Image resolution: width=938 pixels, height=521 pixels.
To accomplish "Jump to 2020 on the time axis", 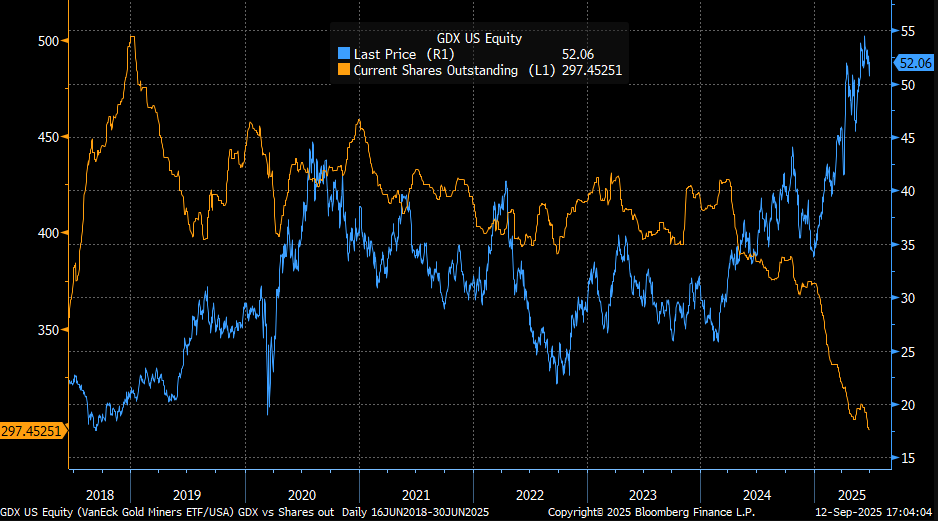I will pos(301,495).
